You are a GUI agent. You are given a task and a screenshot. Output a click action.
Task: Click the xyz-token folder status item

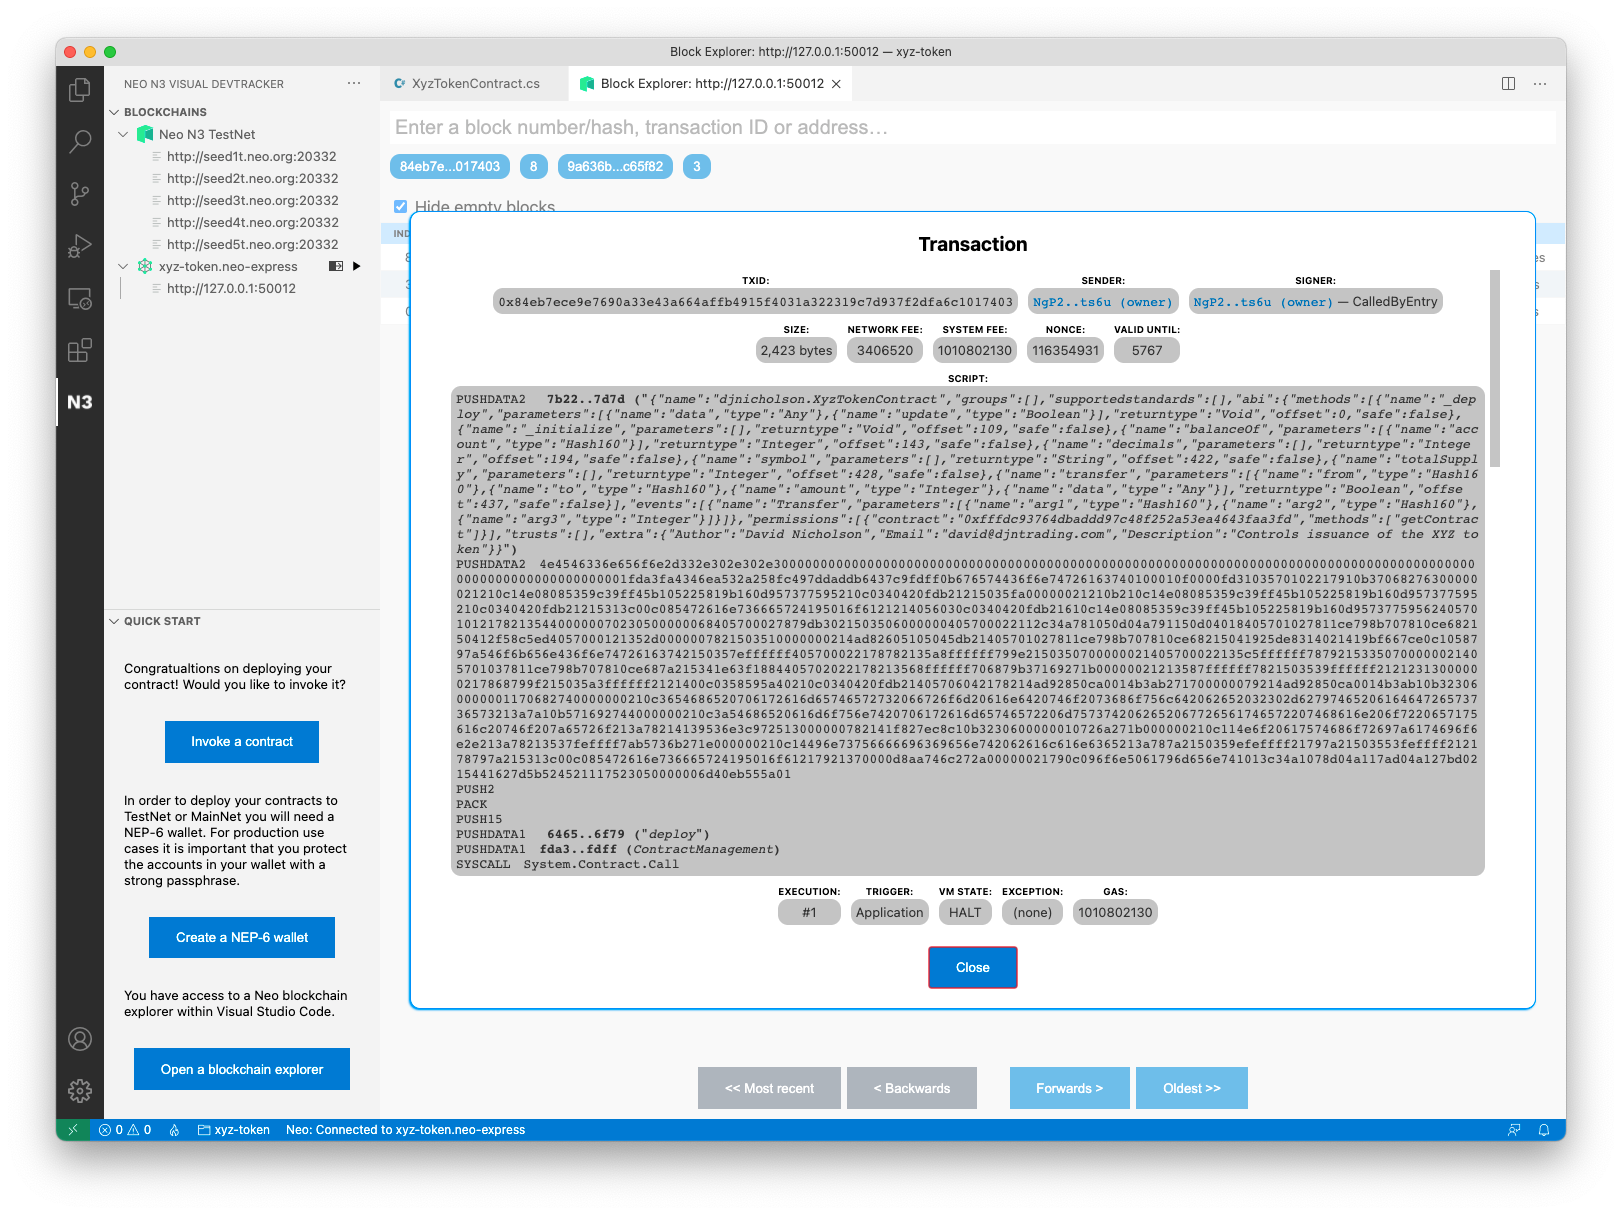pos(234,1130)
